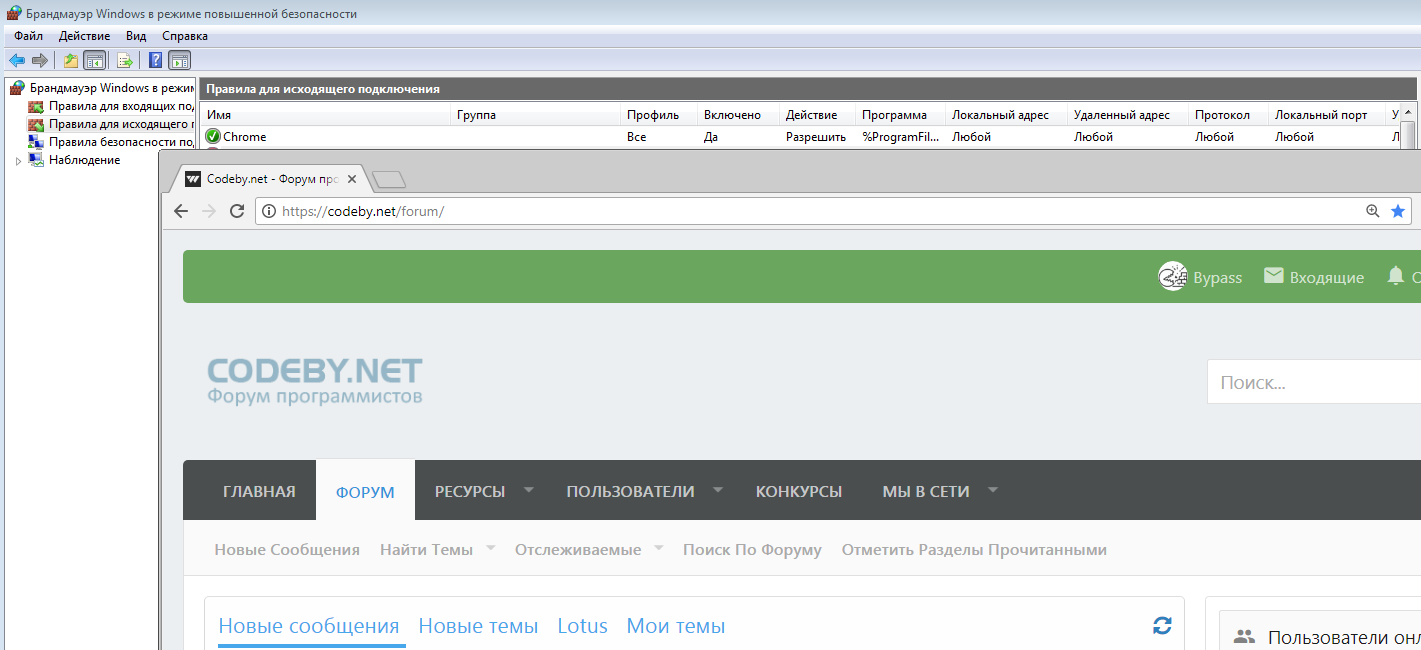The width and height of the screenshot is (1421, 650).
Task: Reload the Codeby page in Chrome
Action: [237, 211]
